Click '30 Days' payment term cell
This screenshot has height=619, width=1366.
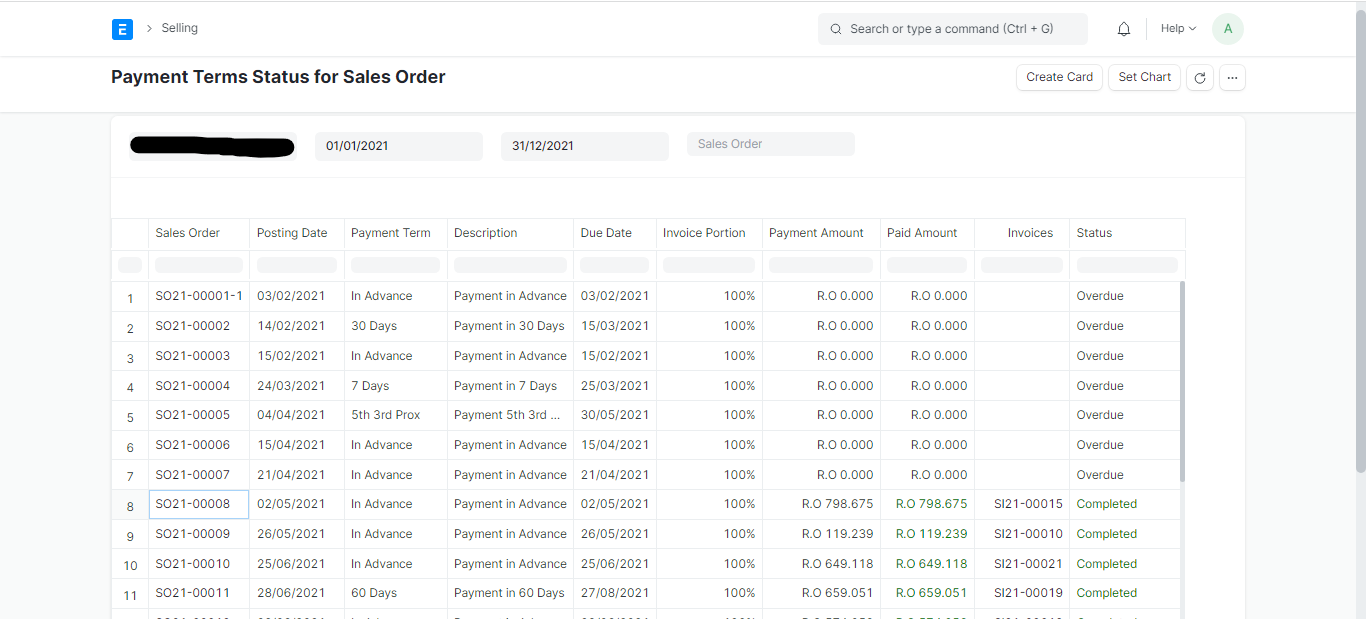(396, 326)
